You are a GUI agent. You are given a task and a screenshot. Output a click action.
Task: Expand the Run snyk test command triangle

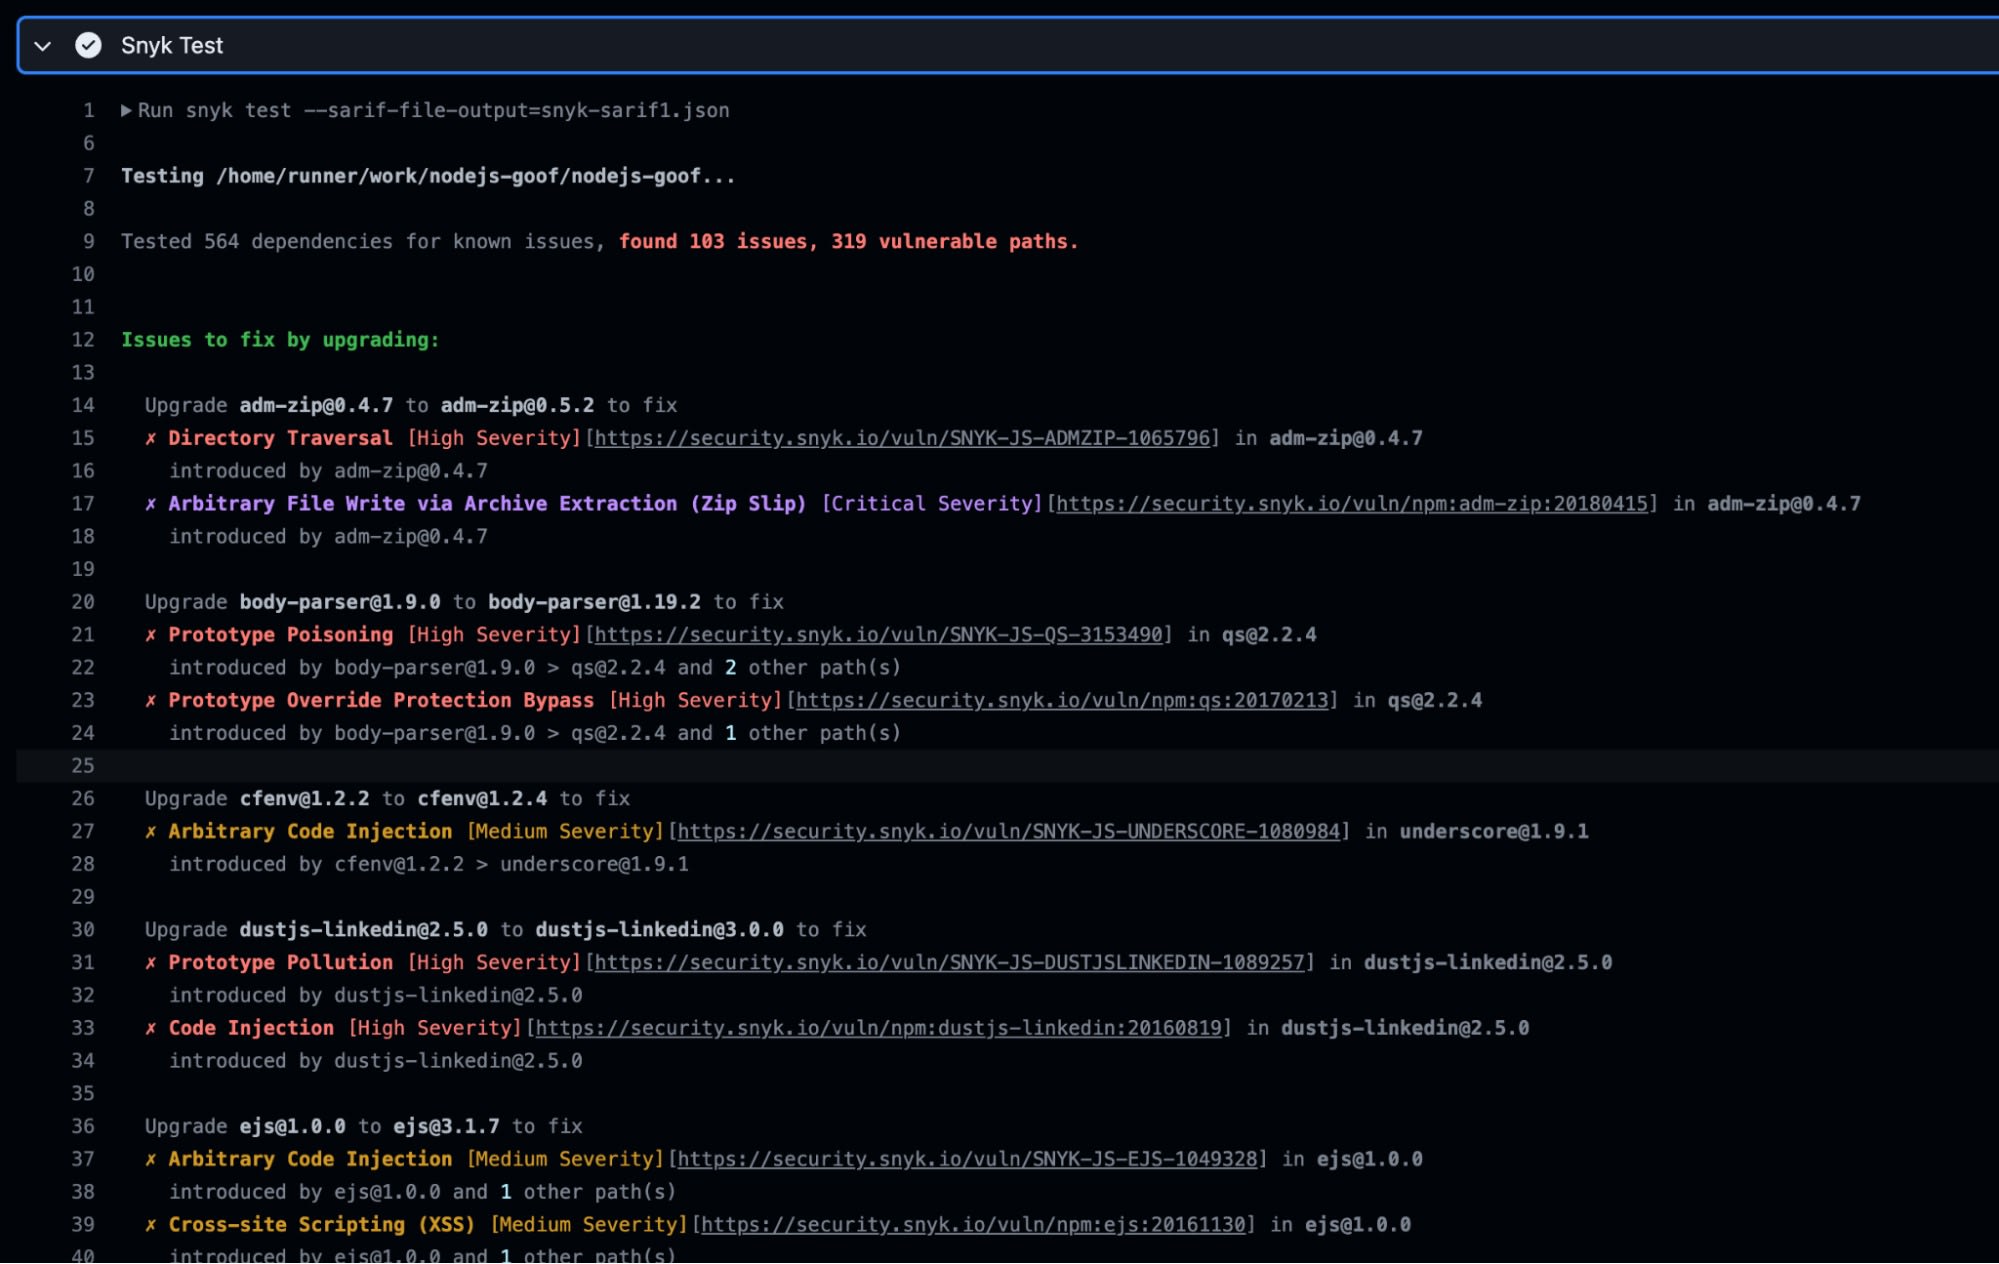coord(126,110)
